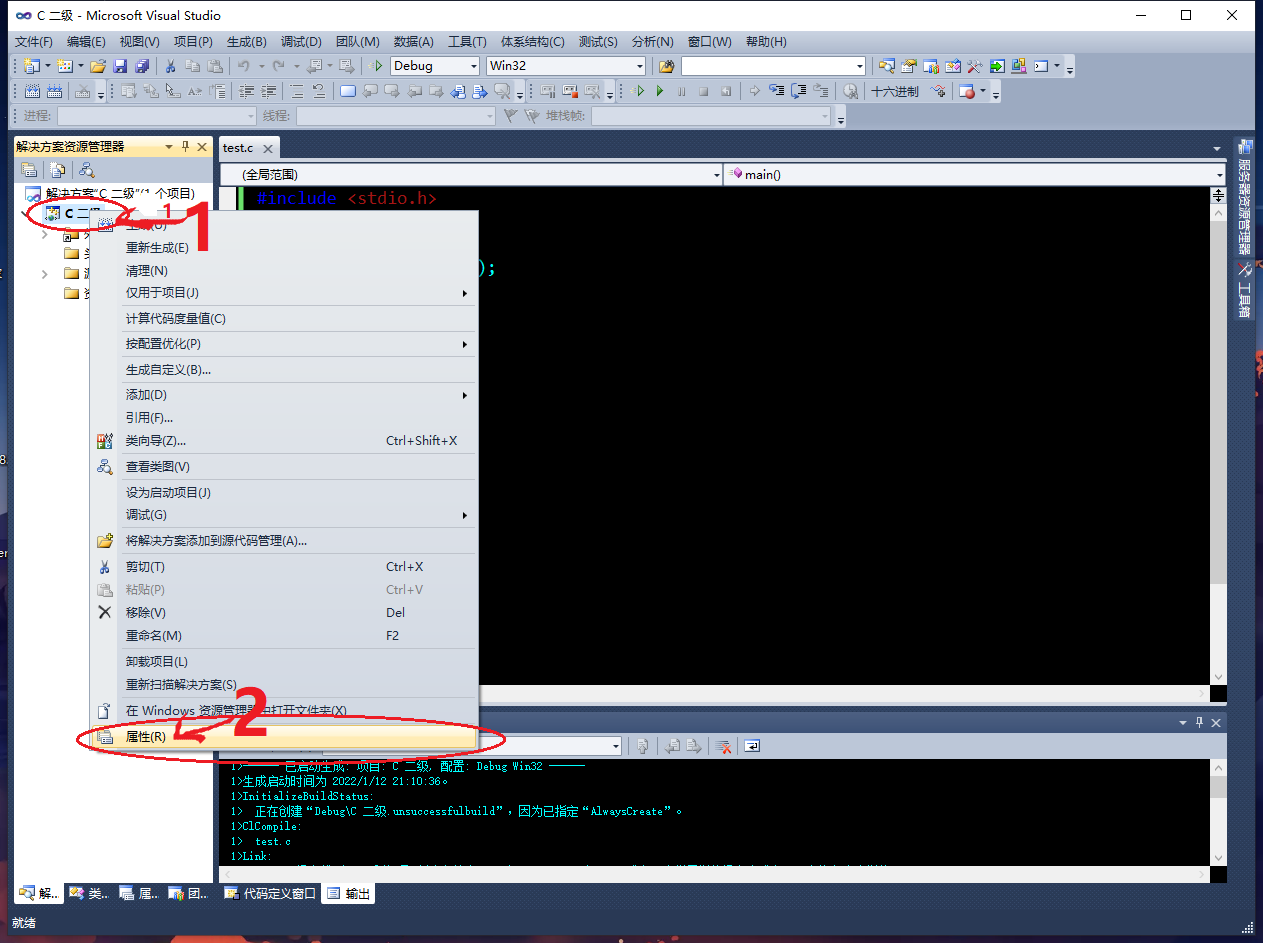Cut selection with scissors icon
Image resolution: width=1263 pixels, height=943 pixels.
pyautogui.click(x=170, y=66)
